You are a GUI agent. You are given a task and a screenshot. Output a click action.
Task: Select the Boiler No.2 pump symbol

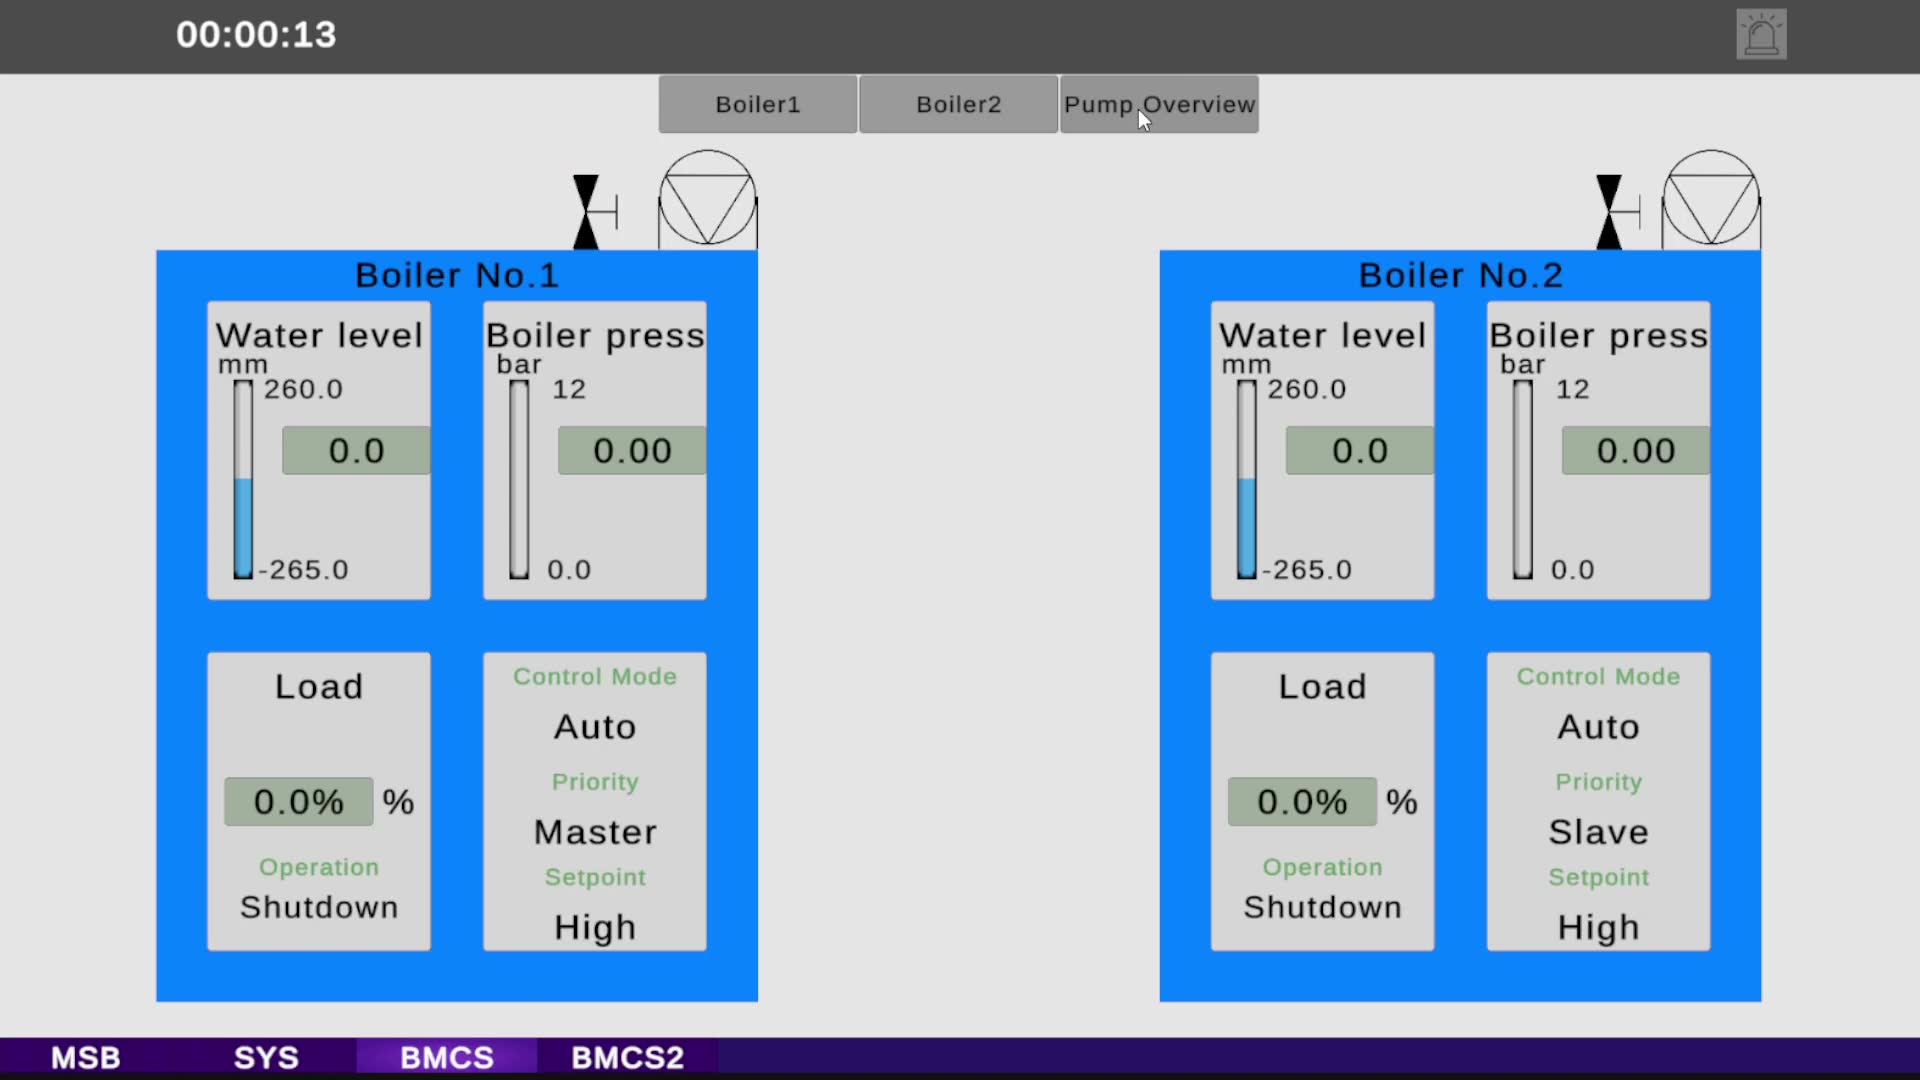[x=1711, y=199]
